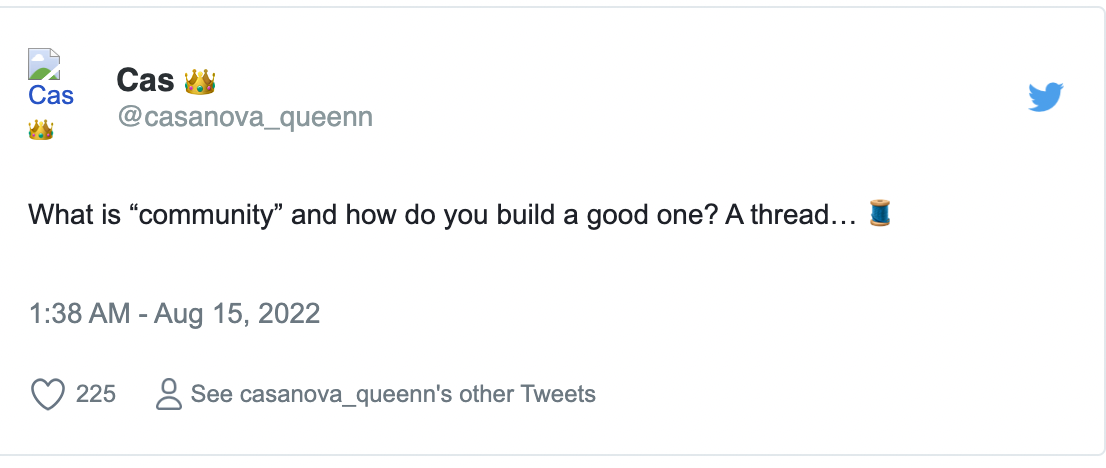Open the @casanova_queenn handle link
Viewport: 1106px width, 468px height.
pos(245,117)
